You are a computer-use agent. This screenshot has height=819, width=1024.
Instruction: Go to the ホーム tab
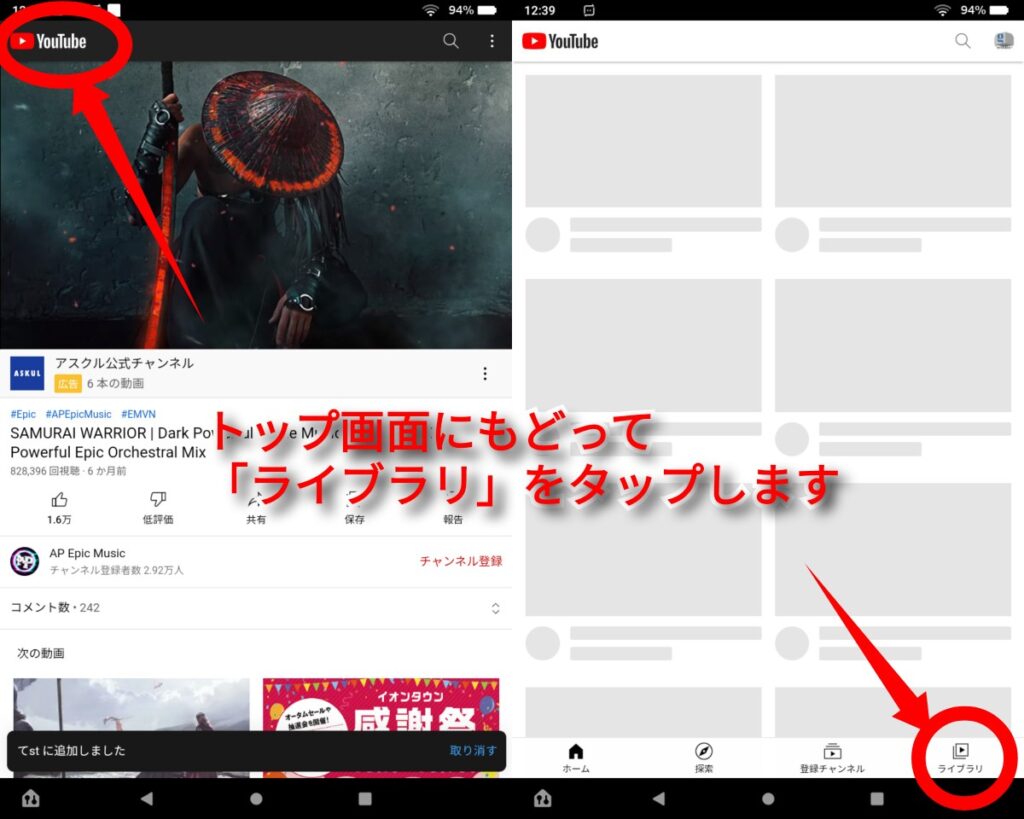575,758
